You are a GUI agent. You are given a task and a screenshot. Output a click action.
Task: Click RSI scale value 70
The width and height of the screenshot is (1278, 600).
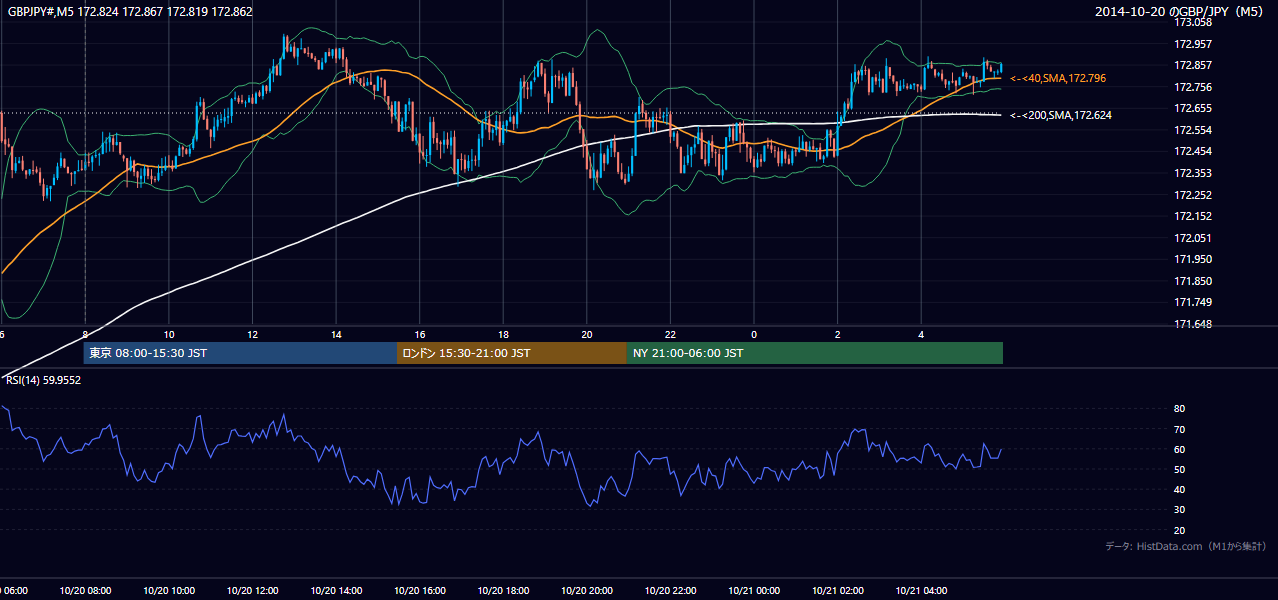tap(1179, 430)
